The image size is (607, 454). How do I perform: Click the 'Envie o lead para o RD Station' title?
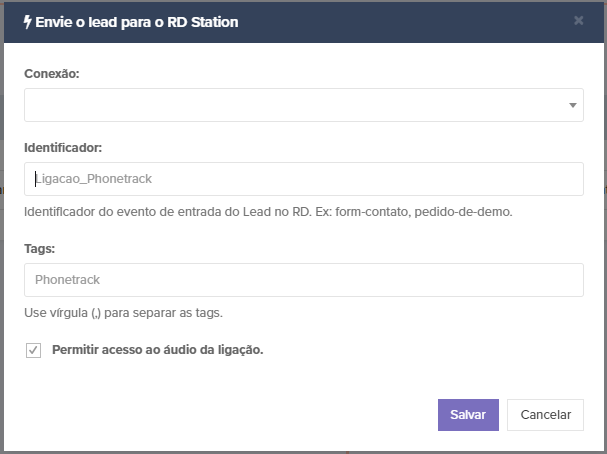click(x=137, y=21)
